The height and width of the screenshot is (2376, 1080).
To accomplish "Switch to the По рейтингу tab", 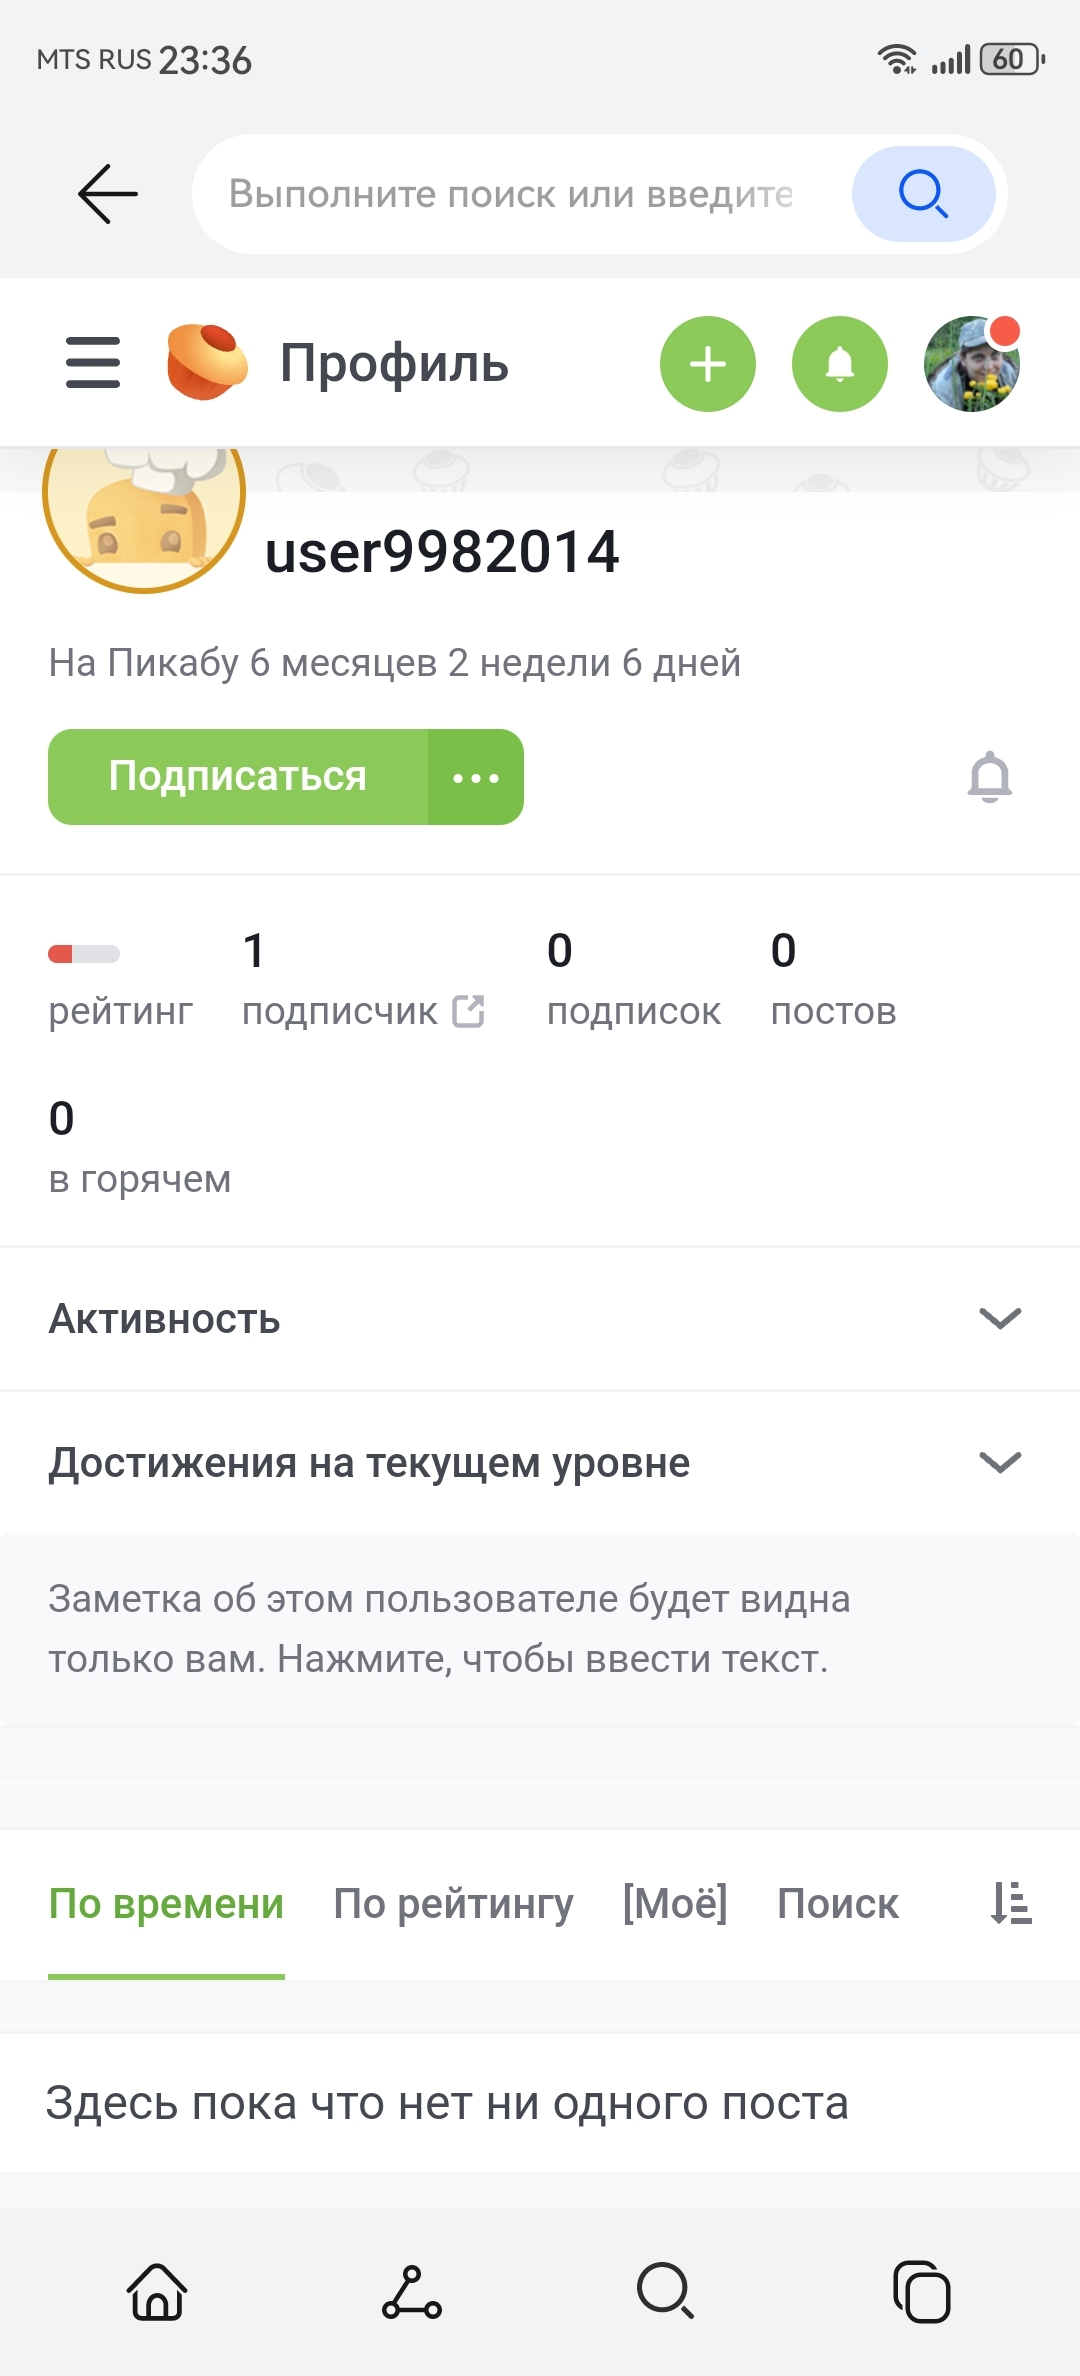I will click(453, 1903).
